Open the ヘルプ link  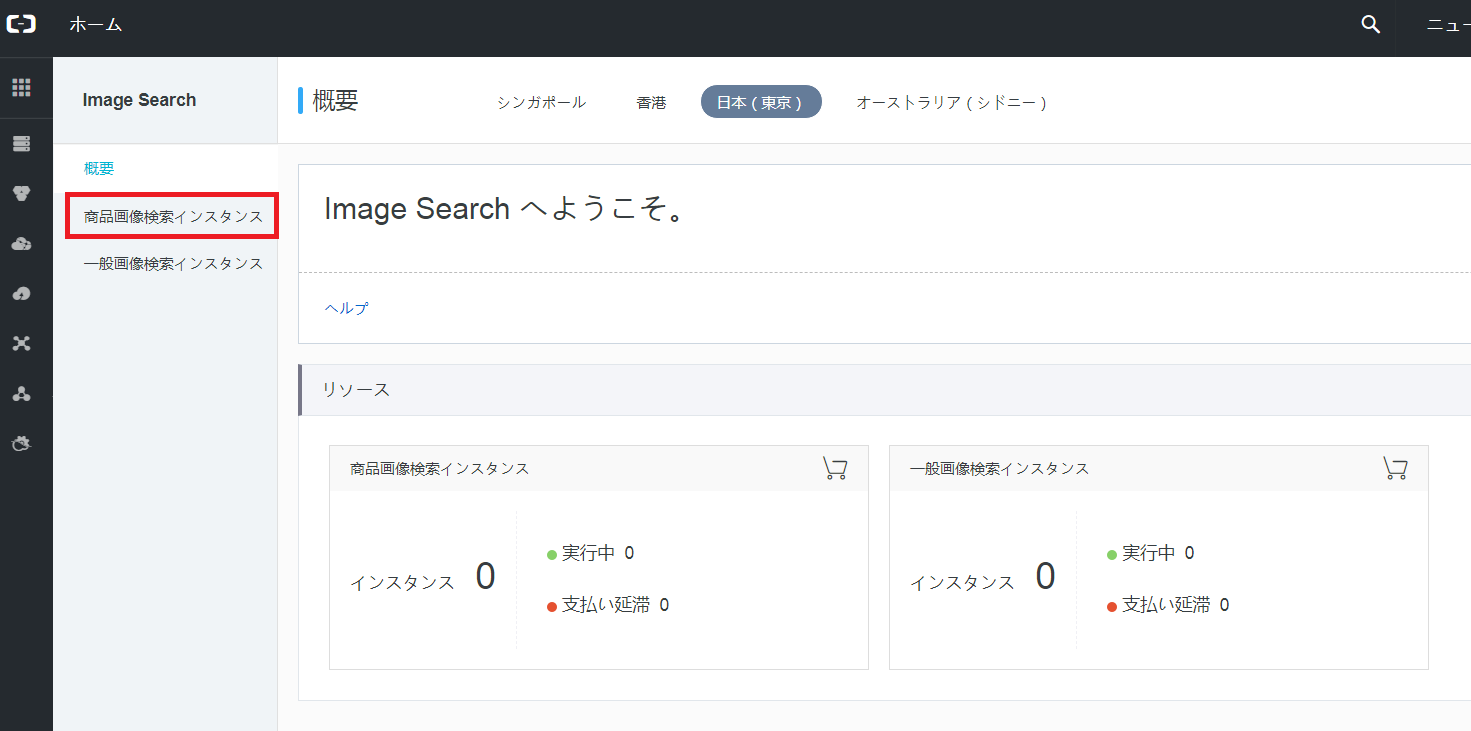[x=346, y=308]
